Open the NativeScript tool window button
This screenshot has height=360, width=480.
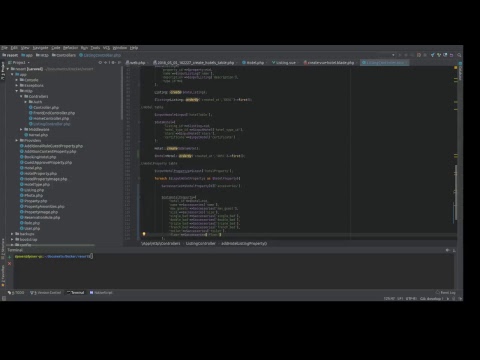pyautogui.click(x=101, y=293)
